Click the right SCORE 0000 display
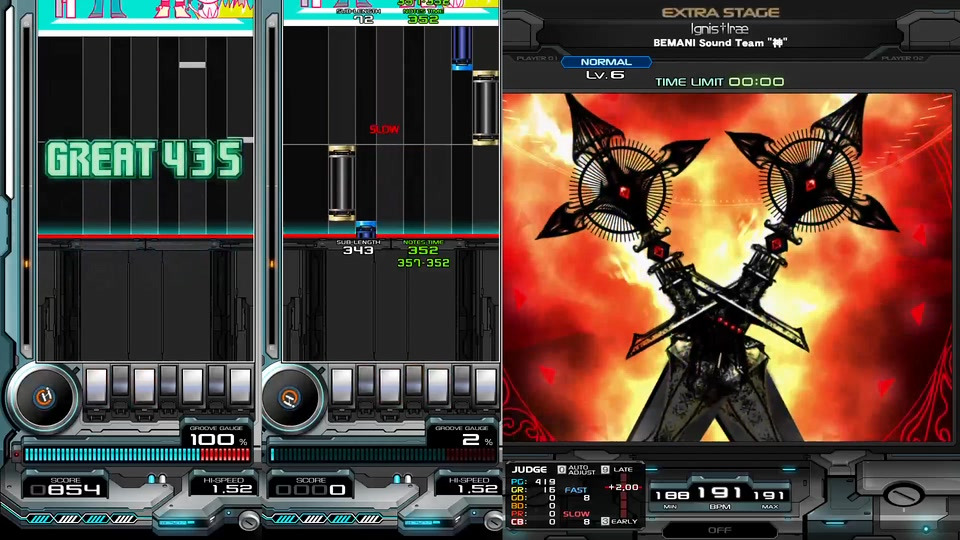This screenshot has width=960, height=540. point(311,489)
